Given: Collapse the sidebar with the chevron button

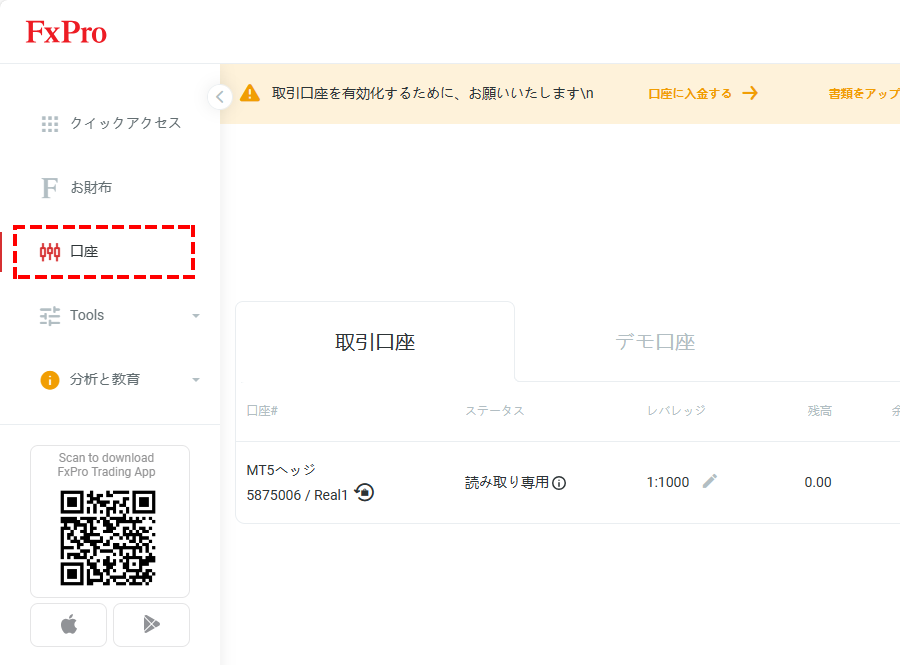Looking at the screenshot, I should (x=220, y=97).
